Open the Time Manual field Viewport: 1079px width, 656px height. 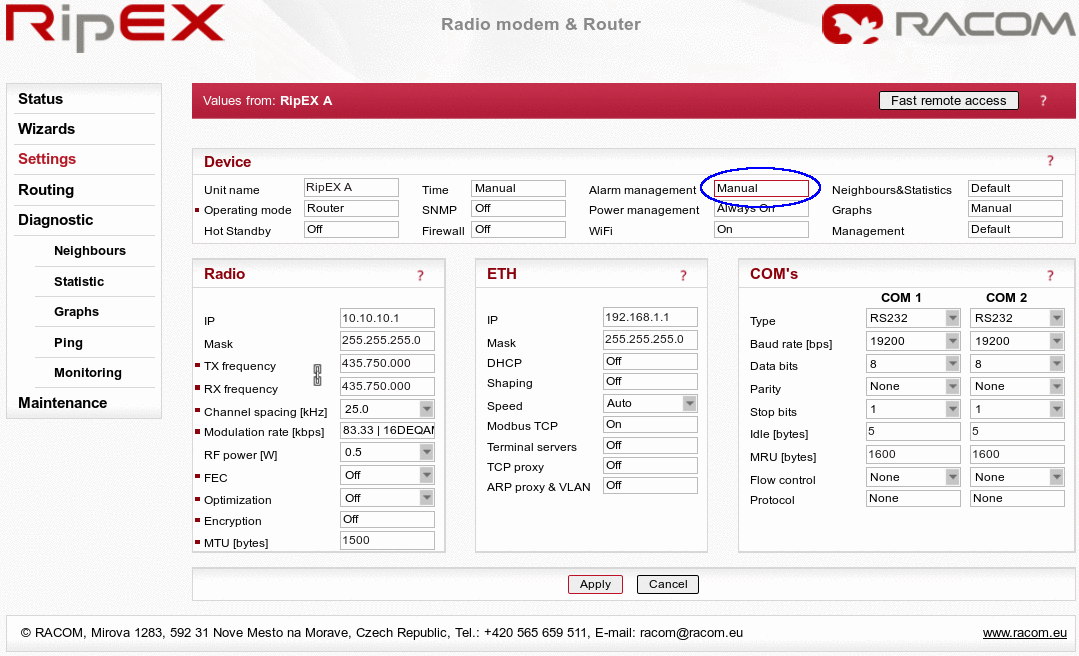pos(519,189)
